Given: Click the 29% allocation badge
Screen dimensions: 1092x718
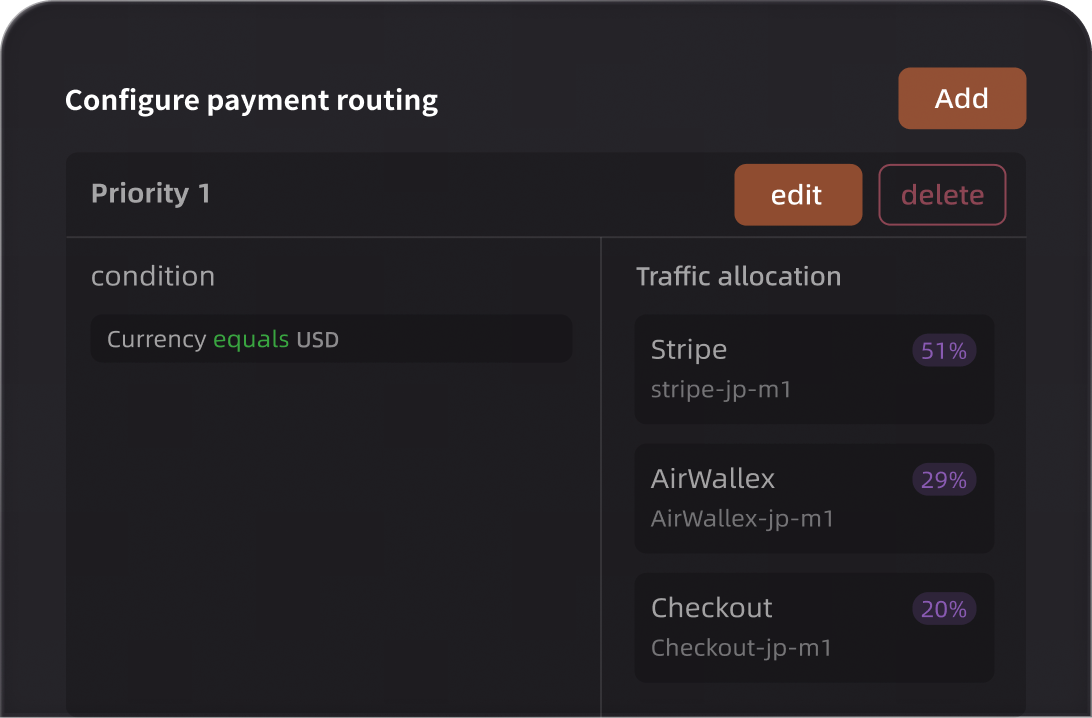Looking at the screenshot, I should tap(944, 480).
